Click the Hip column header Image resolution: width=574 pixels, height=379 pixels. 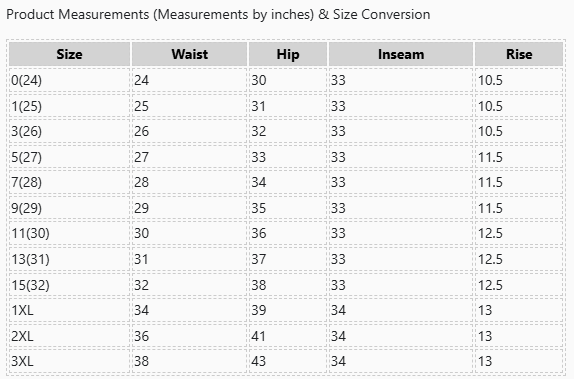click(288, 54)
